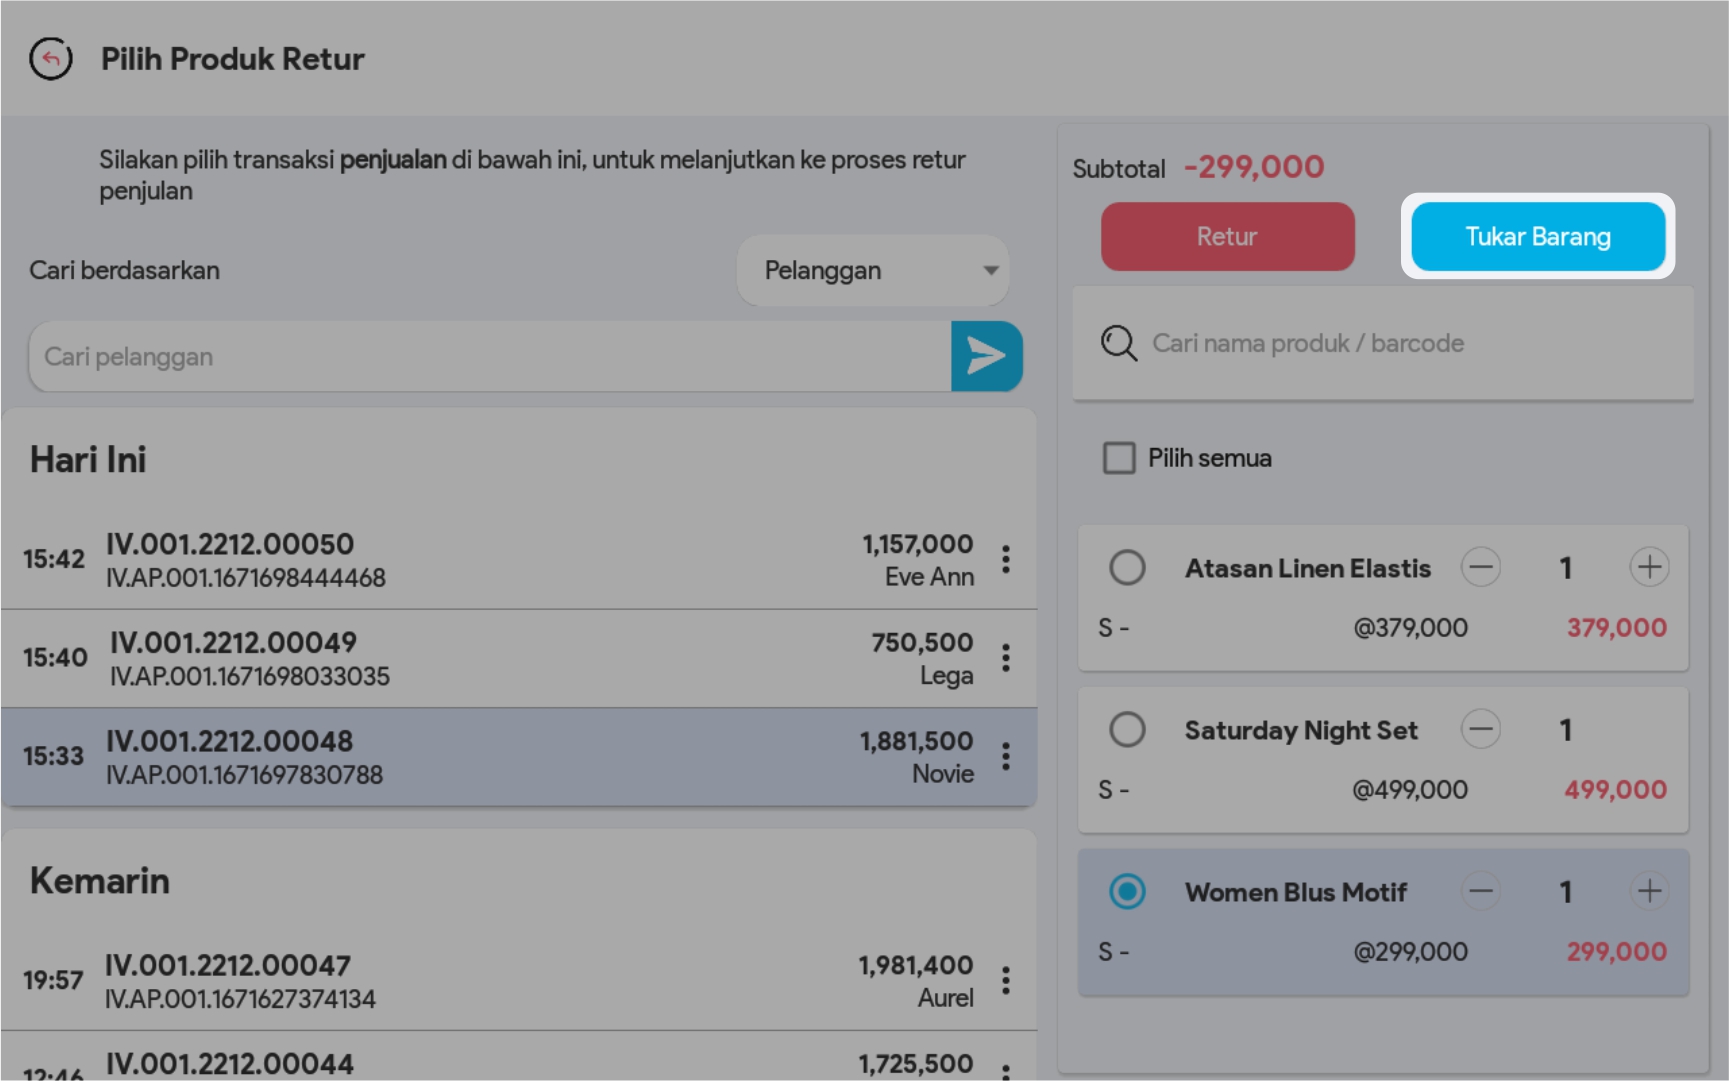This screenshot has height=1081, width=1729.
Task: Check the Pilih semua checkbox
Action: [x=1119, y=458]
